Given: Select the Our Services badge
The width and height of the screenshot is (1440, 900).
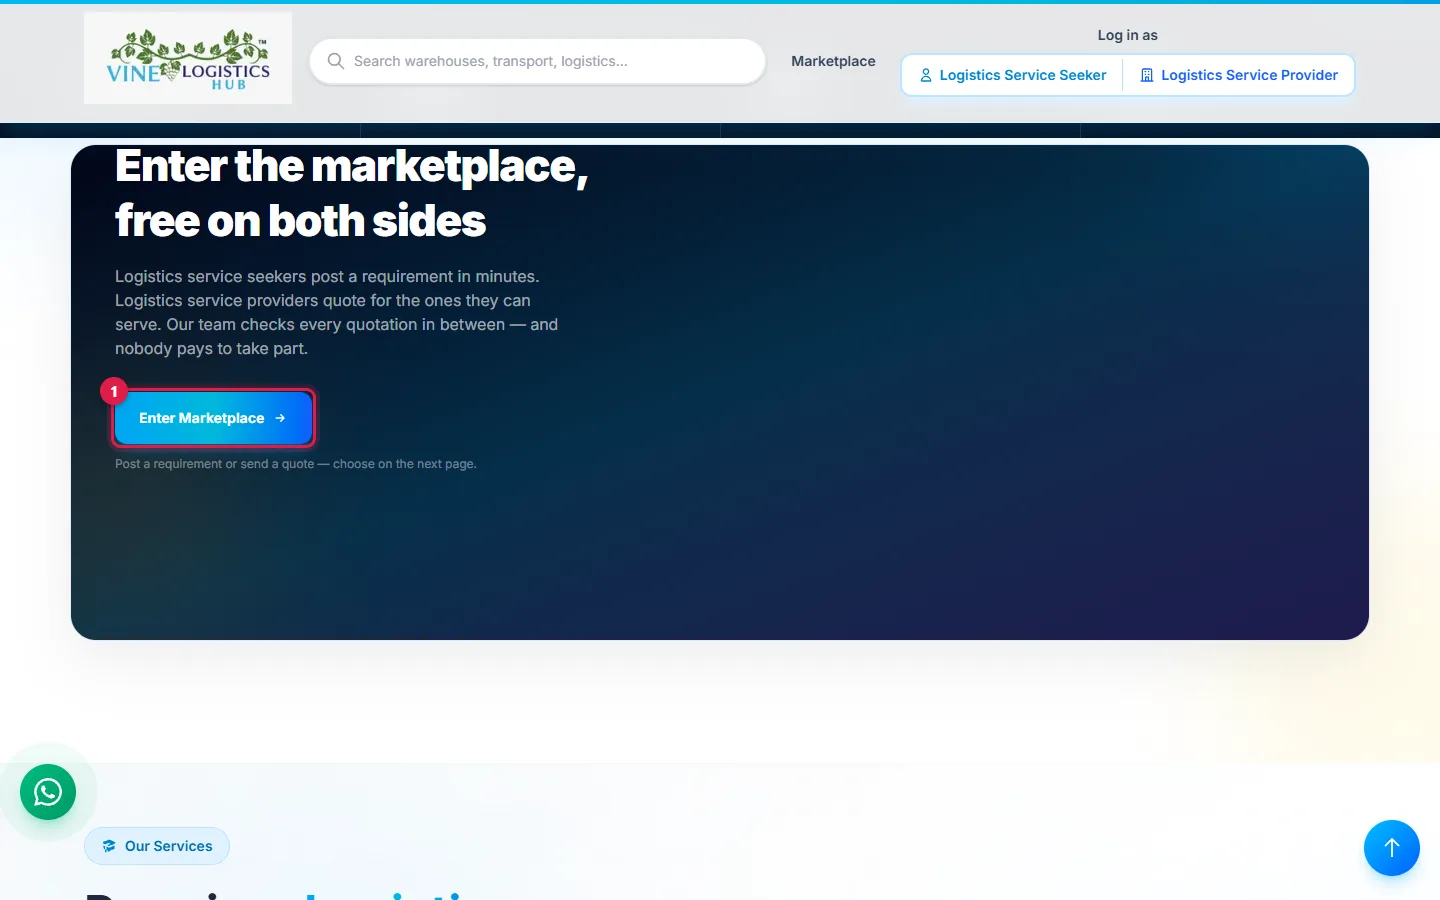Looking at the screenshot, I should [x=157, y=846].
